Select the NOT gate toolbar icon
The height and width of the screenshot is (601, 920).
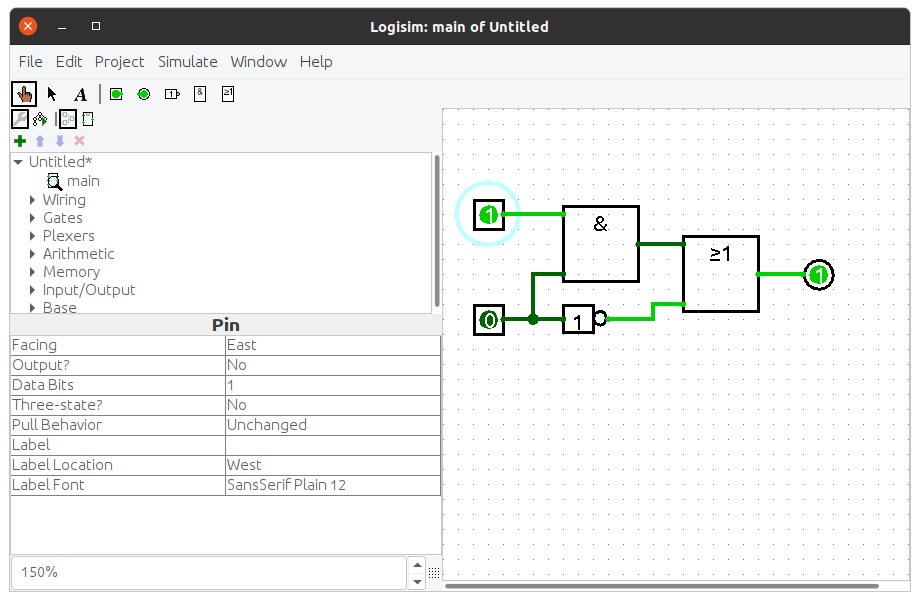coord(172,94)
